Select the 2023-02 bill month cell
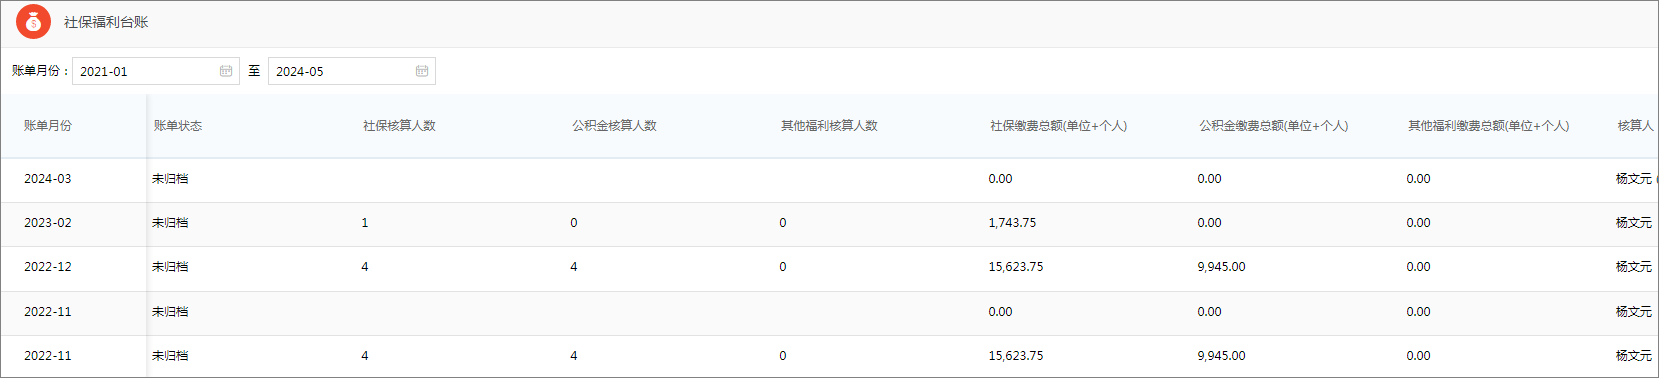The width and height of the screenshot is (1659, 378). (x=48, y=223)
